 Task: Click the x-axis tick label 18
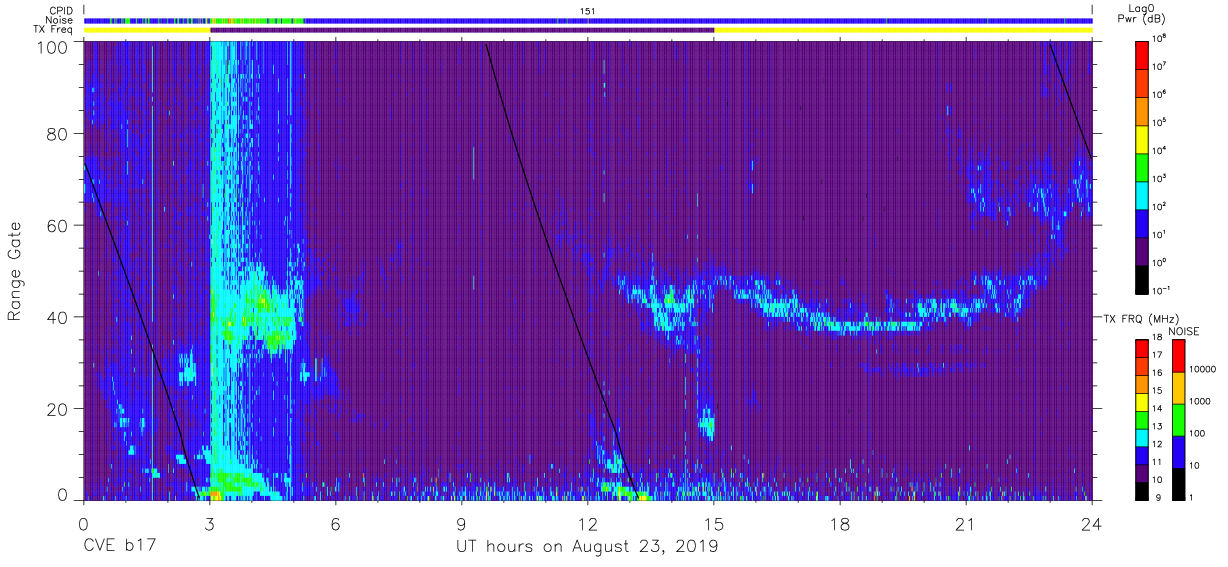coord(840,525)
